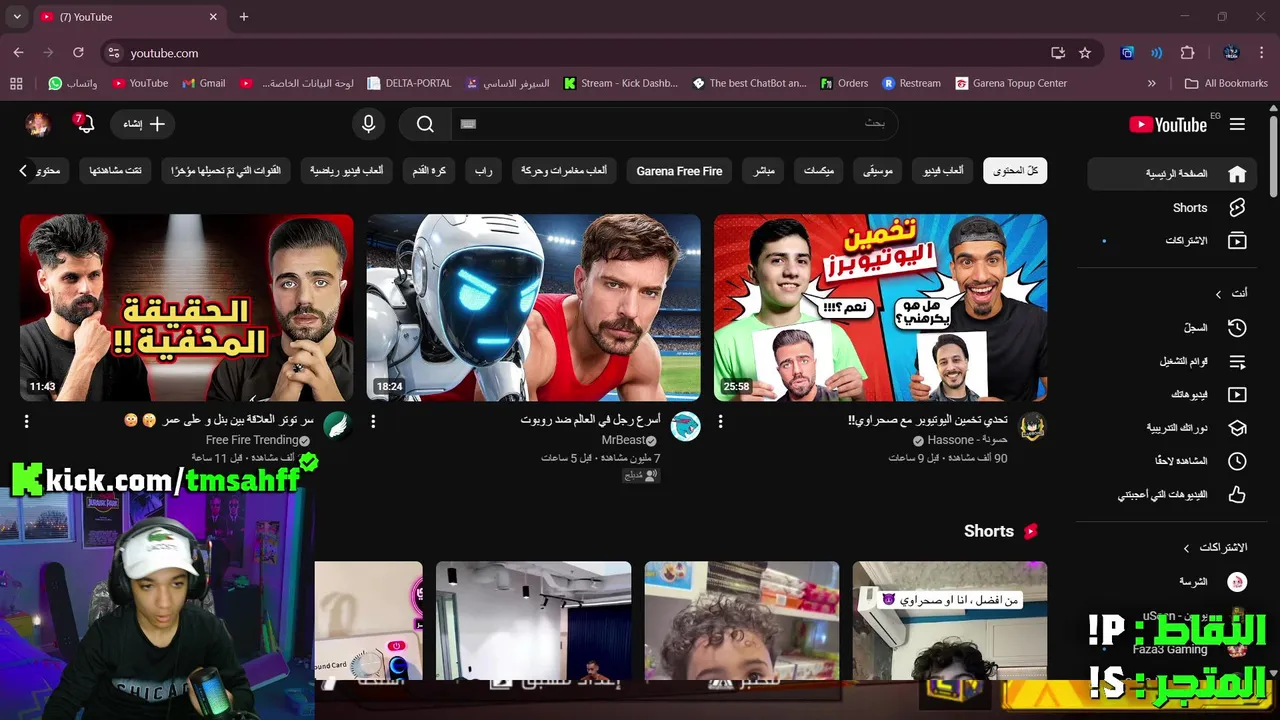
Task: Bookmark this page with the star icon
Action: click(x=1085, y=53)
